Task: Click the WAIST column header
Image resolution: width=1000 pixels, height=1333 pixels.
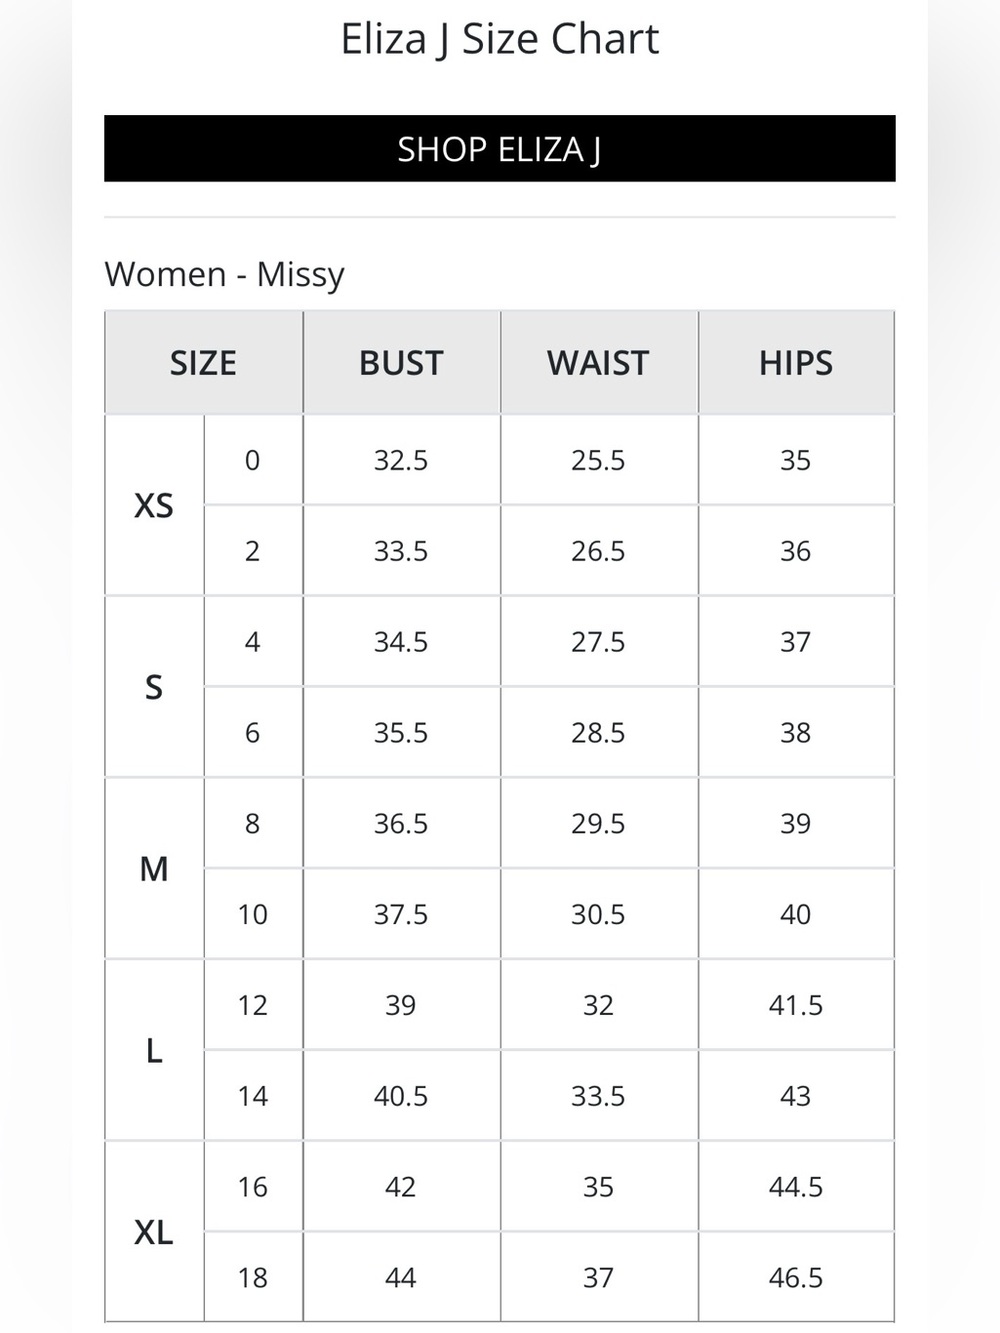Action: point(598,362)
